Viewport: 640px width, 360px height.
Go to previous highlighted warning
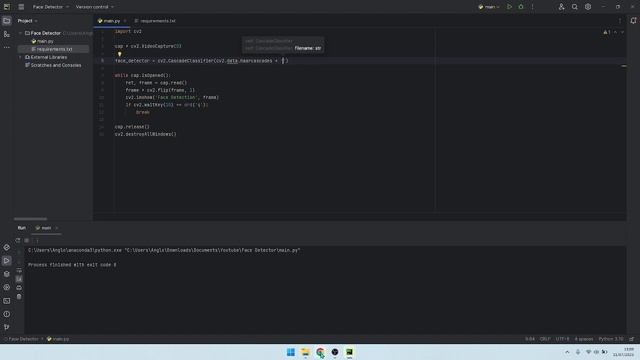click(x=616, y=32)
